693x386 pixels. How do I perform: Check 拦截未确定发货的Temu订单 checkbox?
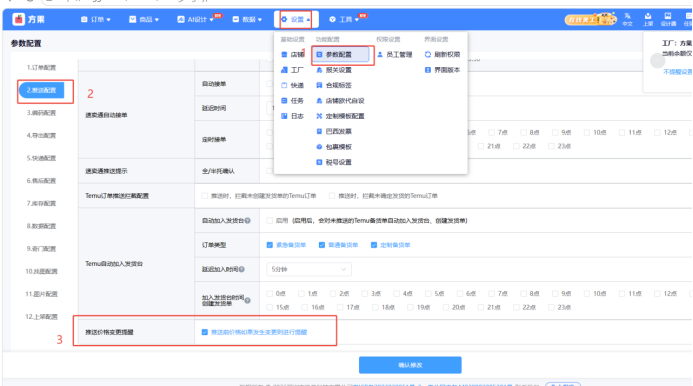332,196
